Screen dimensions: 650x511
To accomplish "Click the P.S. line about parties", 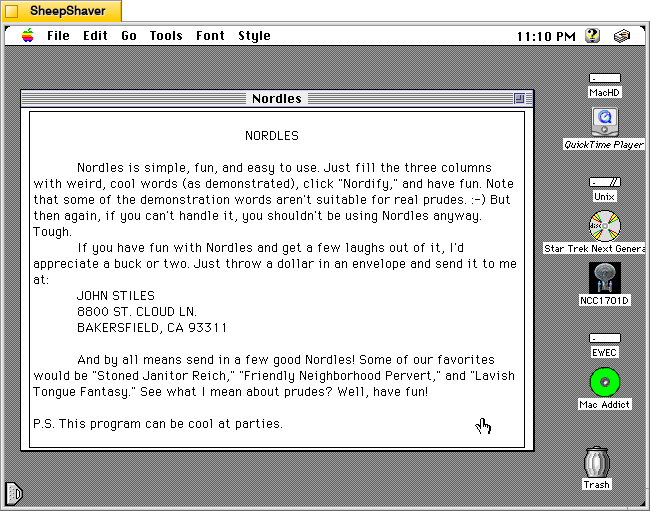I will click(158, 424).
